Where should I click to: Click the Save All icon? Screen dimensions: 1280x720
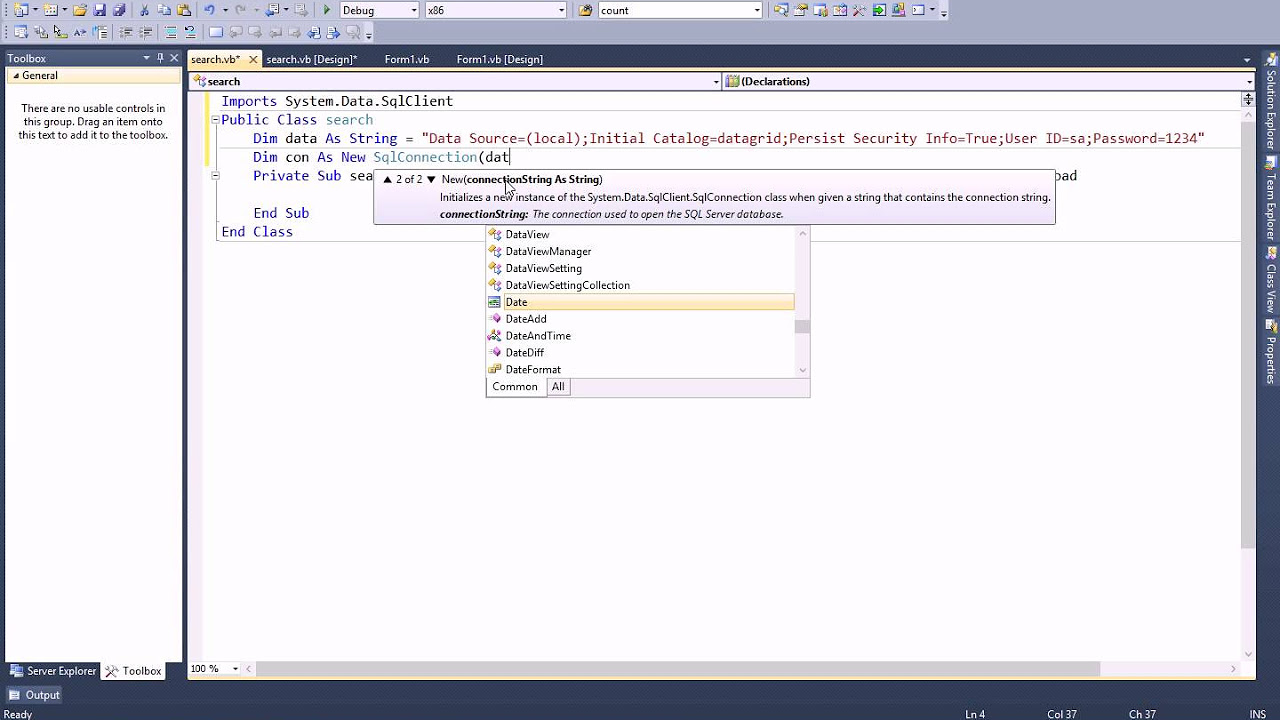click(119, 10)
